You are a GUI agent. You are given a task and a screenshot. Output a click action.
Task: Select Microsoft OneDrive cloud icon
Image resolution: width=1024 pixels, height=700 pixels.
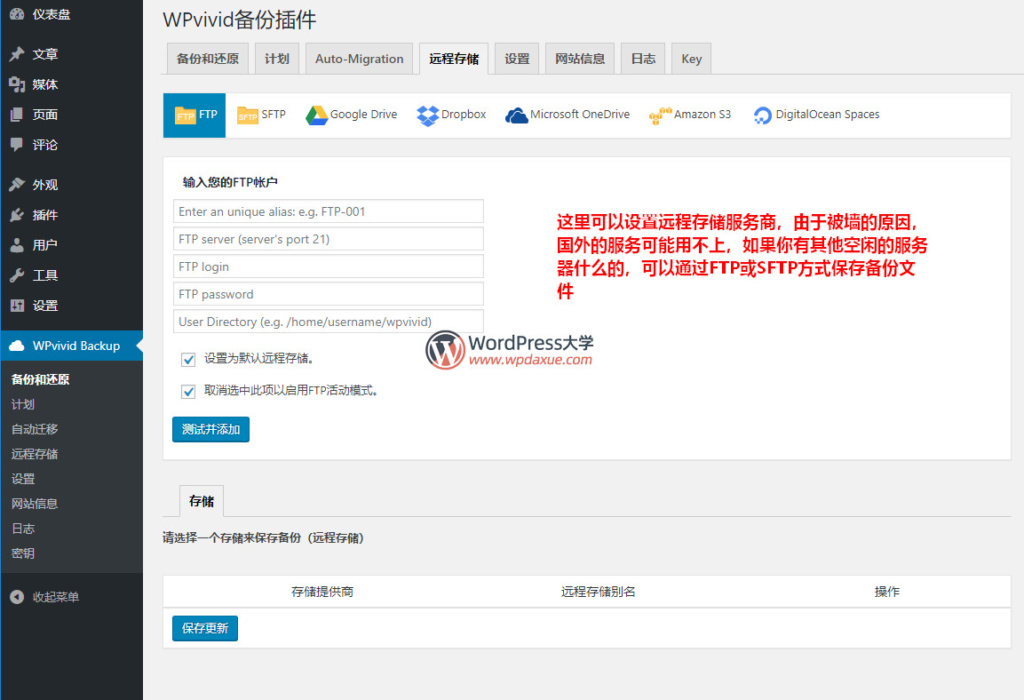[x=516, y=115]
